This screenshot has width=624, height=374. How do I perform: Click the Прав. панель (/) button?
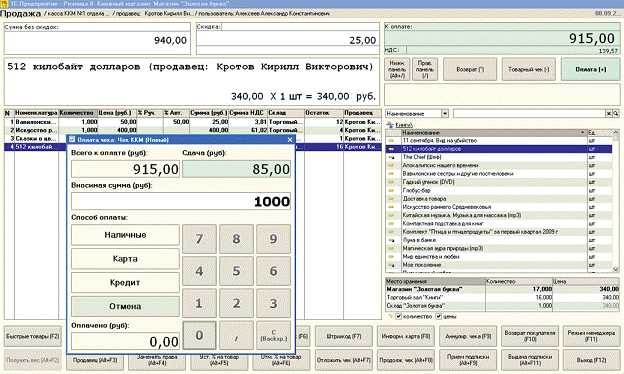click(425, 70)
